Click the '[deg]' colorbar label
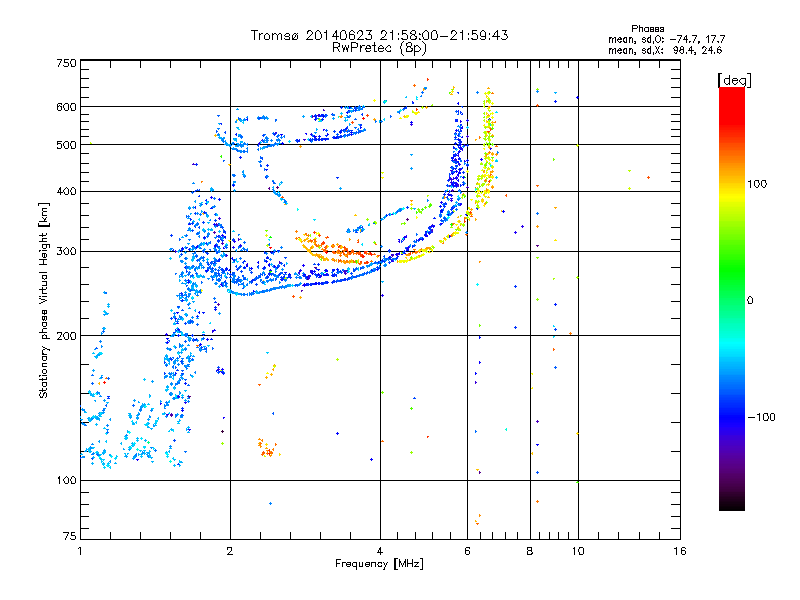The image size is (800, 600). click(734, 80)
